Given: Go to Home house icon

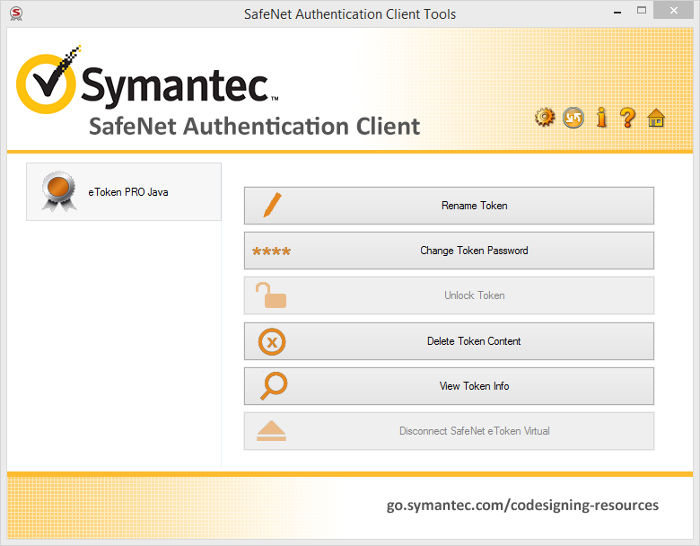Looking at the screenshot, I should (x=656, y=118).
